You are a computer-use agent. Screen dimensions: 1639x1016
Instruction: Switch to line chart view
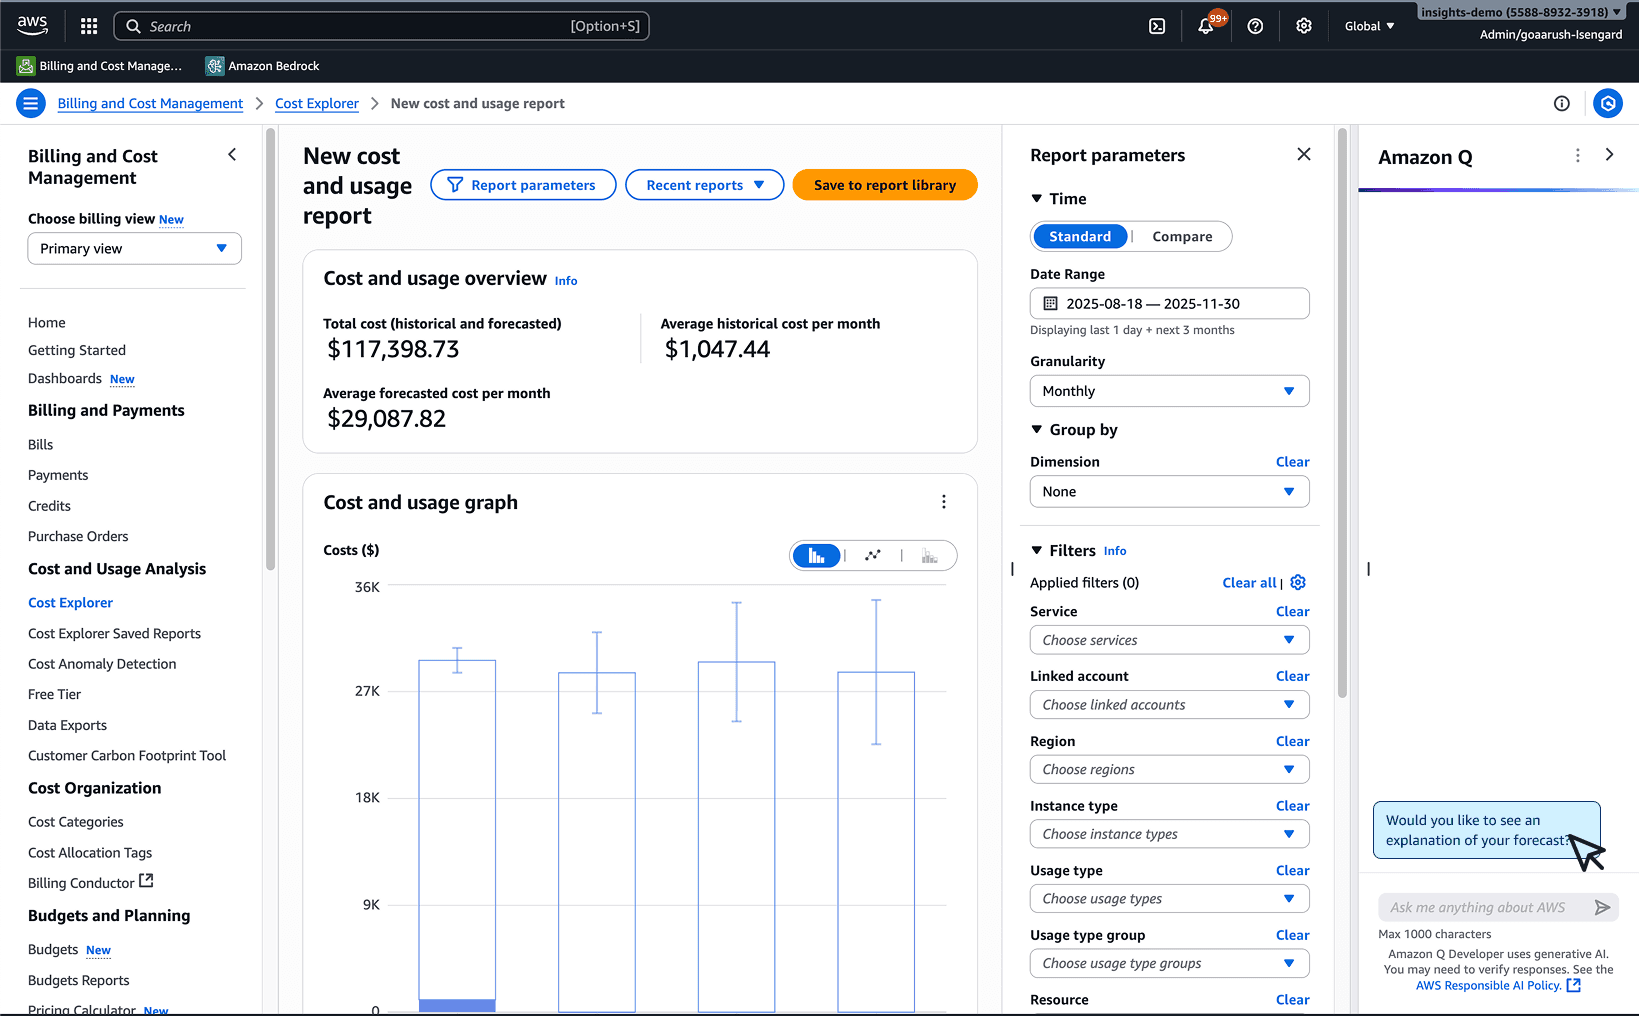coord(873,556)
